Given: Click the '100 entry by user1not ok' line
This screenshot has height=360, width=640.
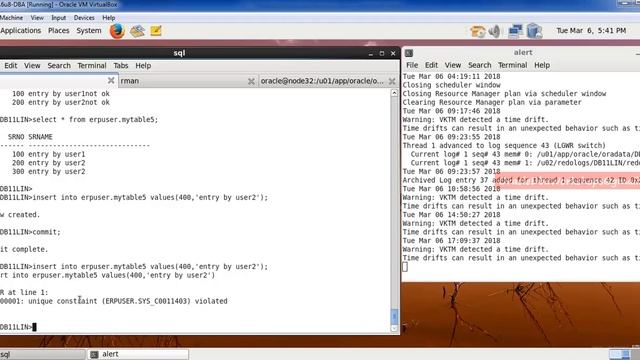Looking at the screenshot, I should pyautogui.click(x=61, y=93).
